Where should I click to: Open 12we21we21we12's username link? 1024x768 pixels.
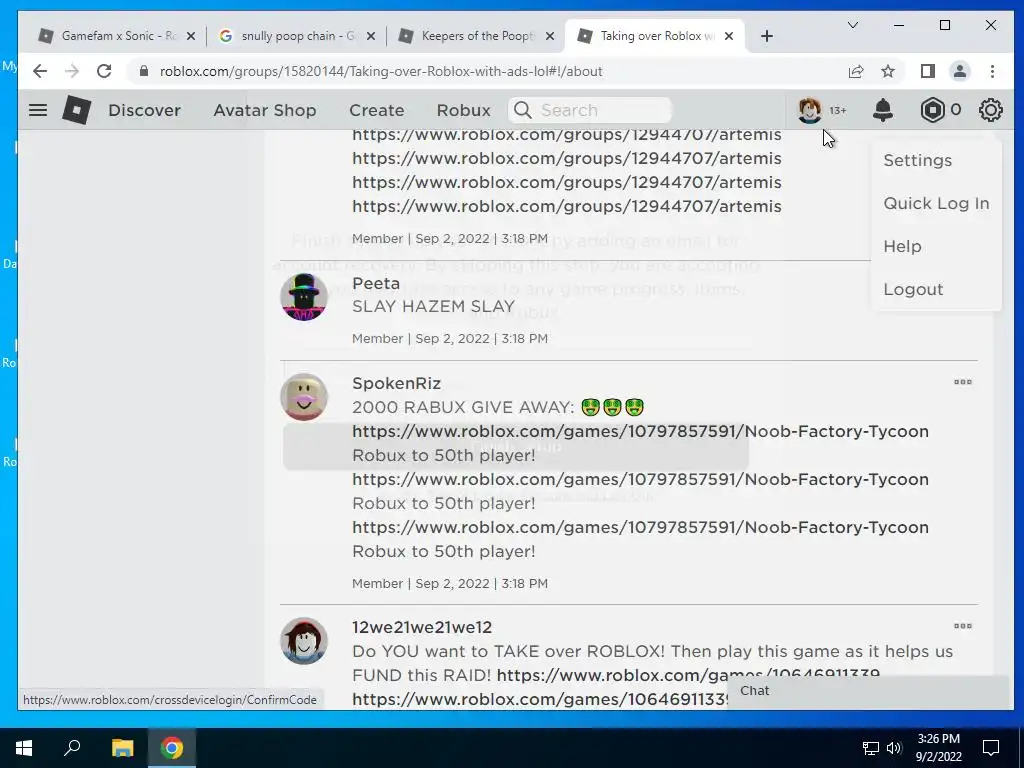click(x=422, y=627)
